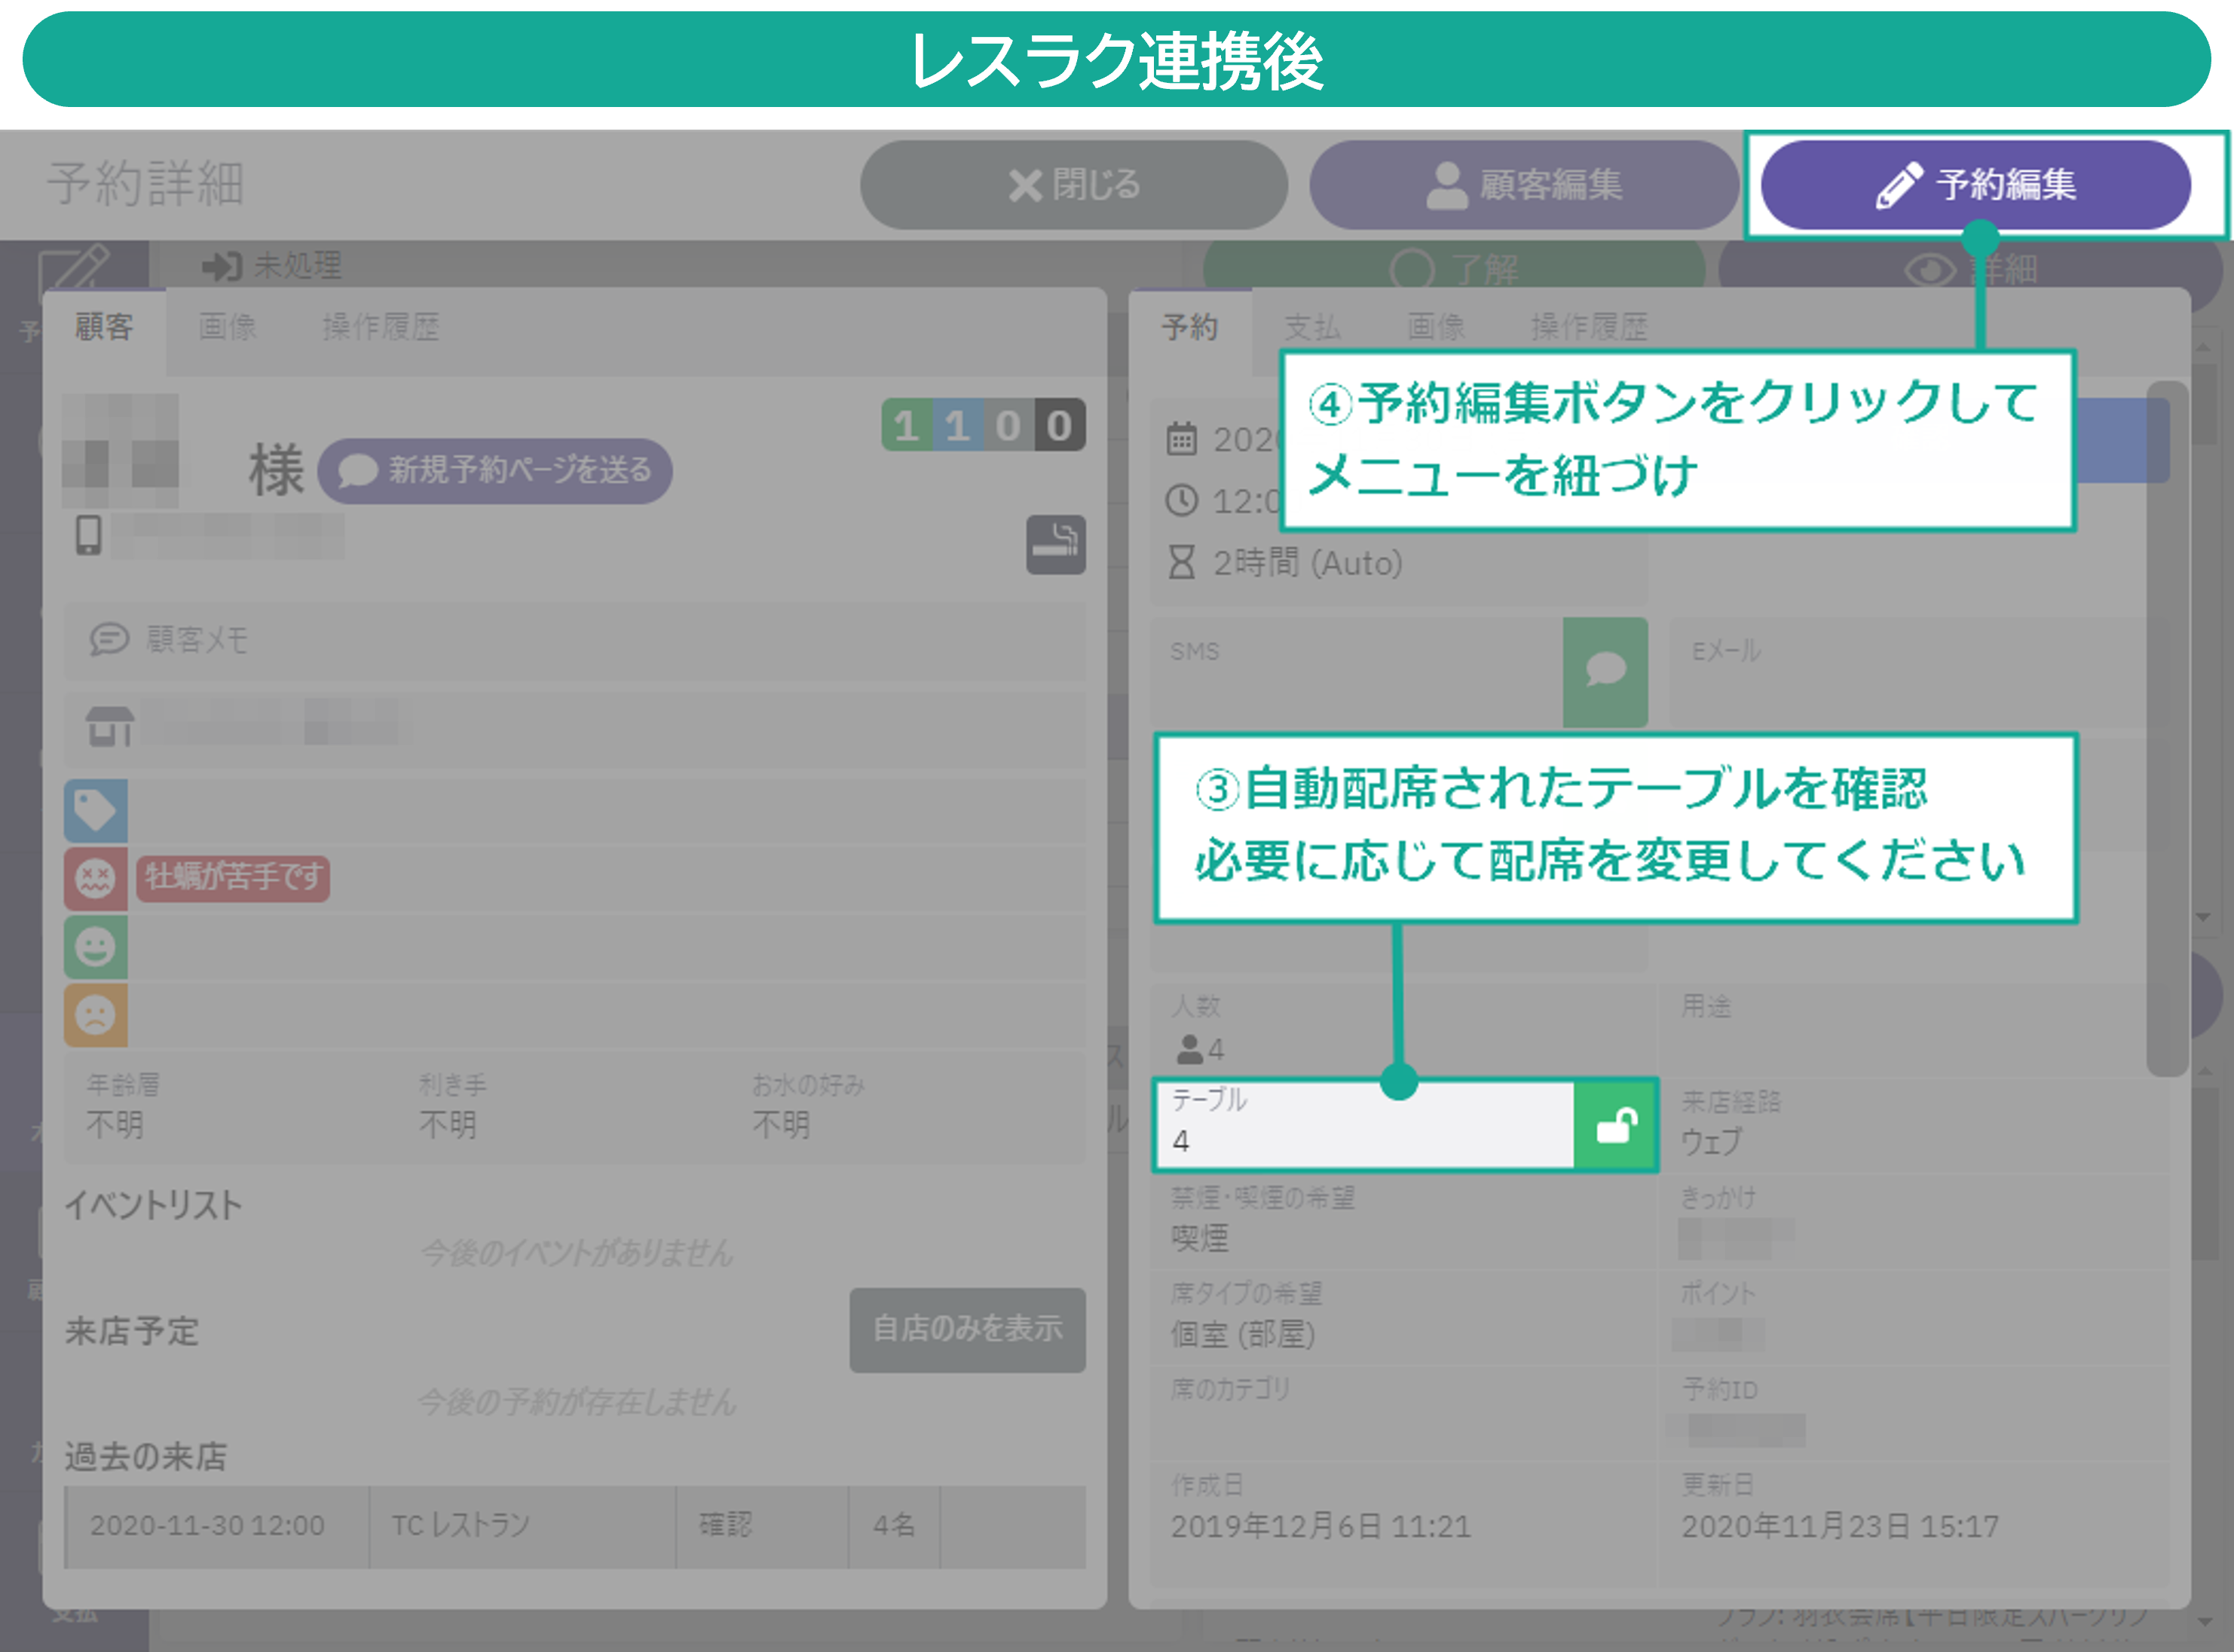Image resolution: width=2234 pixels, height=1652 pixels.
Task: Open 操作履歴 tab in customer panel
Action: (380, 327)
